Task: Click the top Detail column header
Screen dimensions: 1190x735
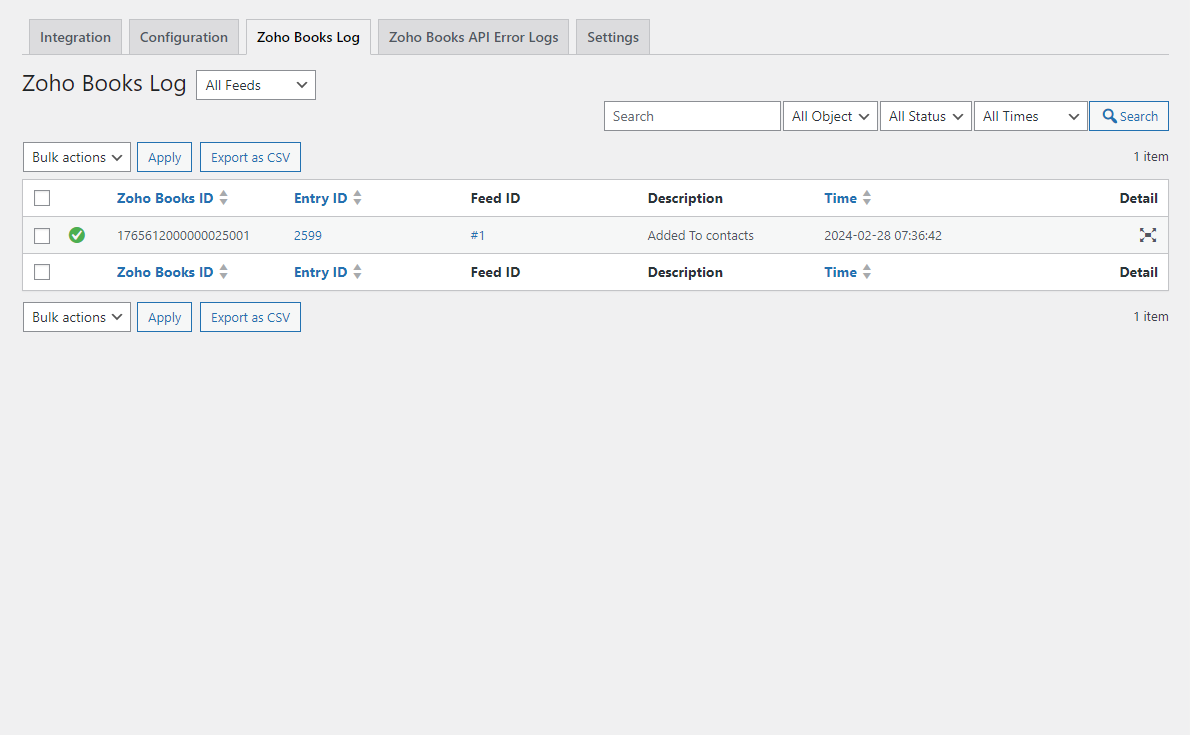Action: pos(1138,198)
